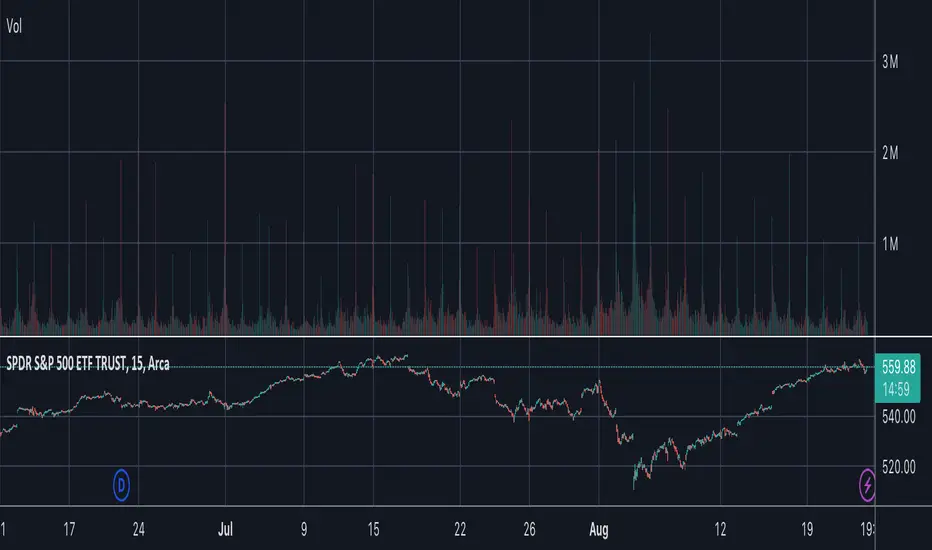Click the Vol indicator label
The image size is (932, 550).
[14, 26]
